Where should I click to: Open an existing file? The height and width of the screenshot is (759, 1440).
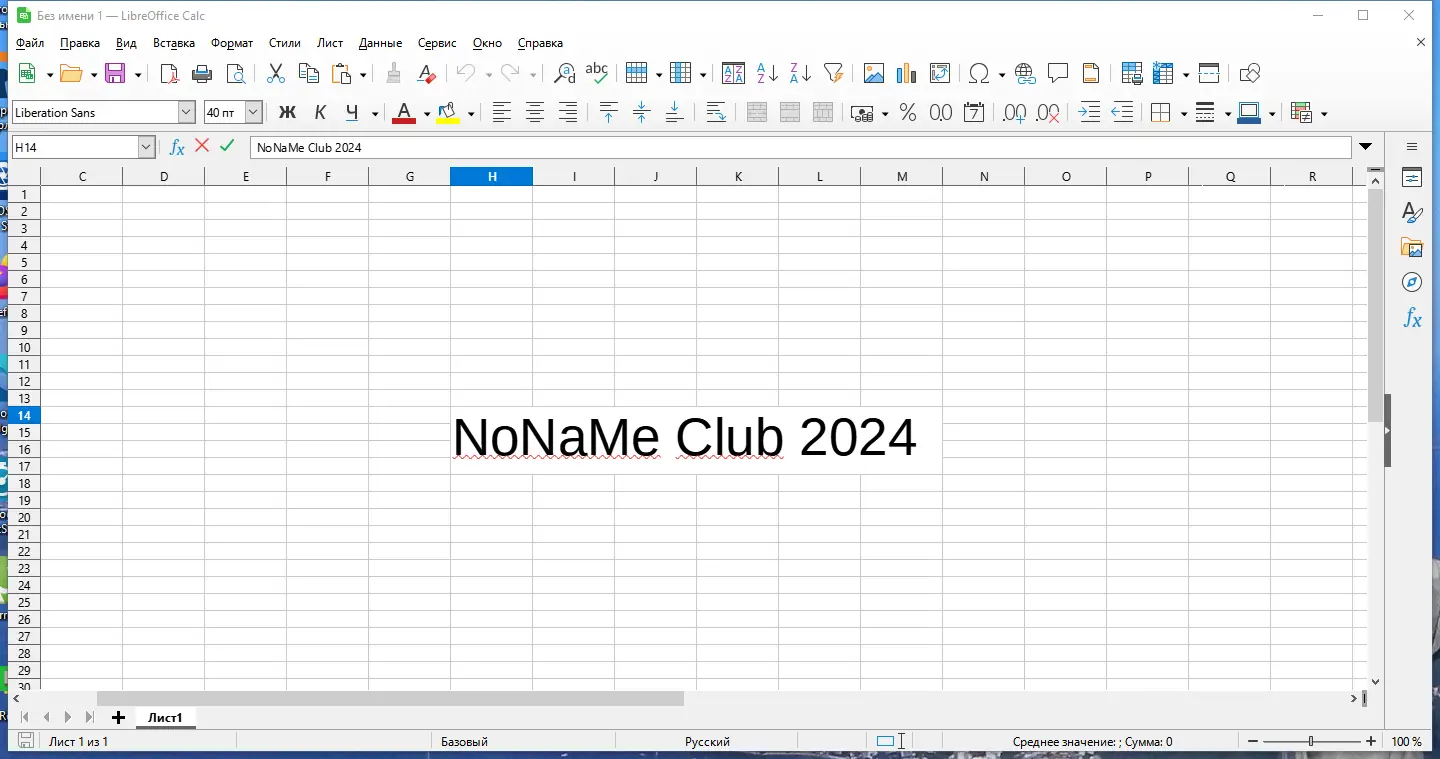71,73
